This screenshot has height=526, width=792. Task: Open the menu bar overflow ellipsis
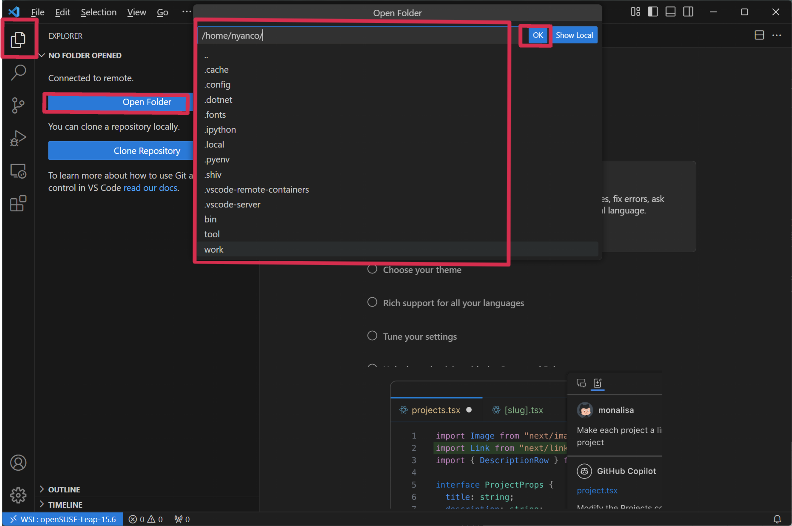point(186,12)
